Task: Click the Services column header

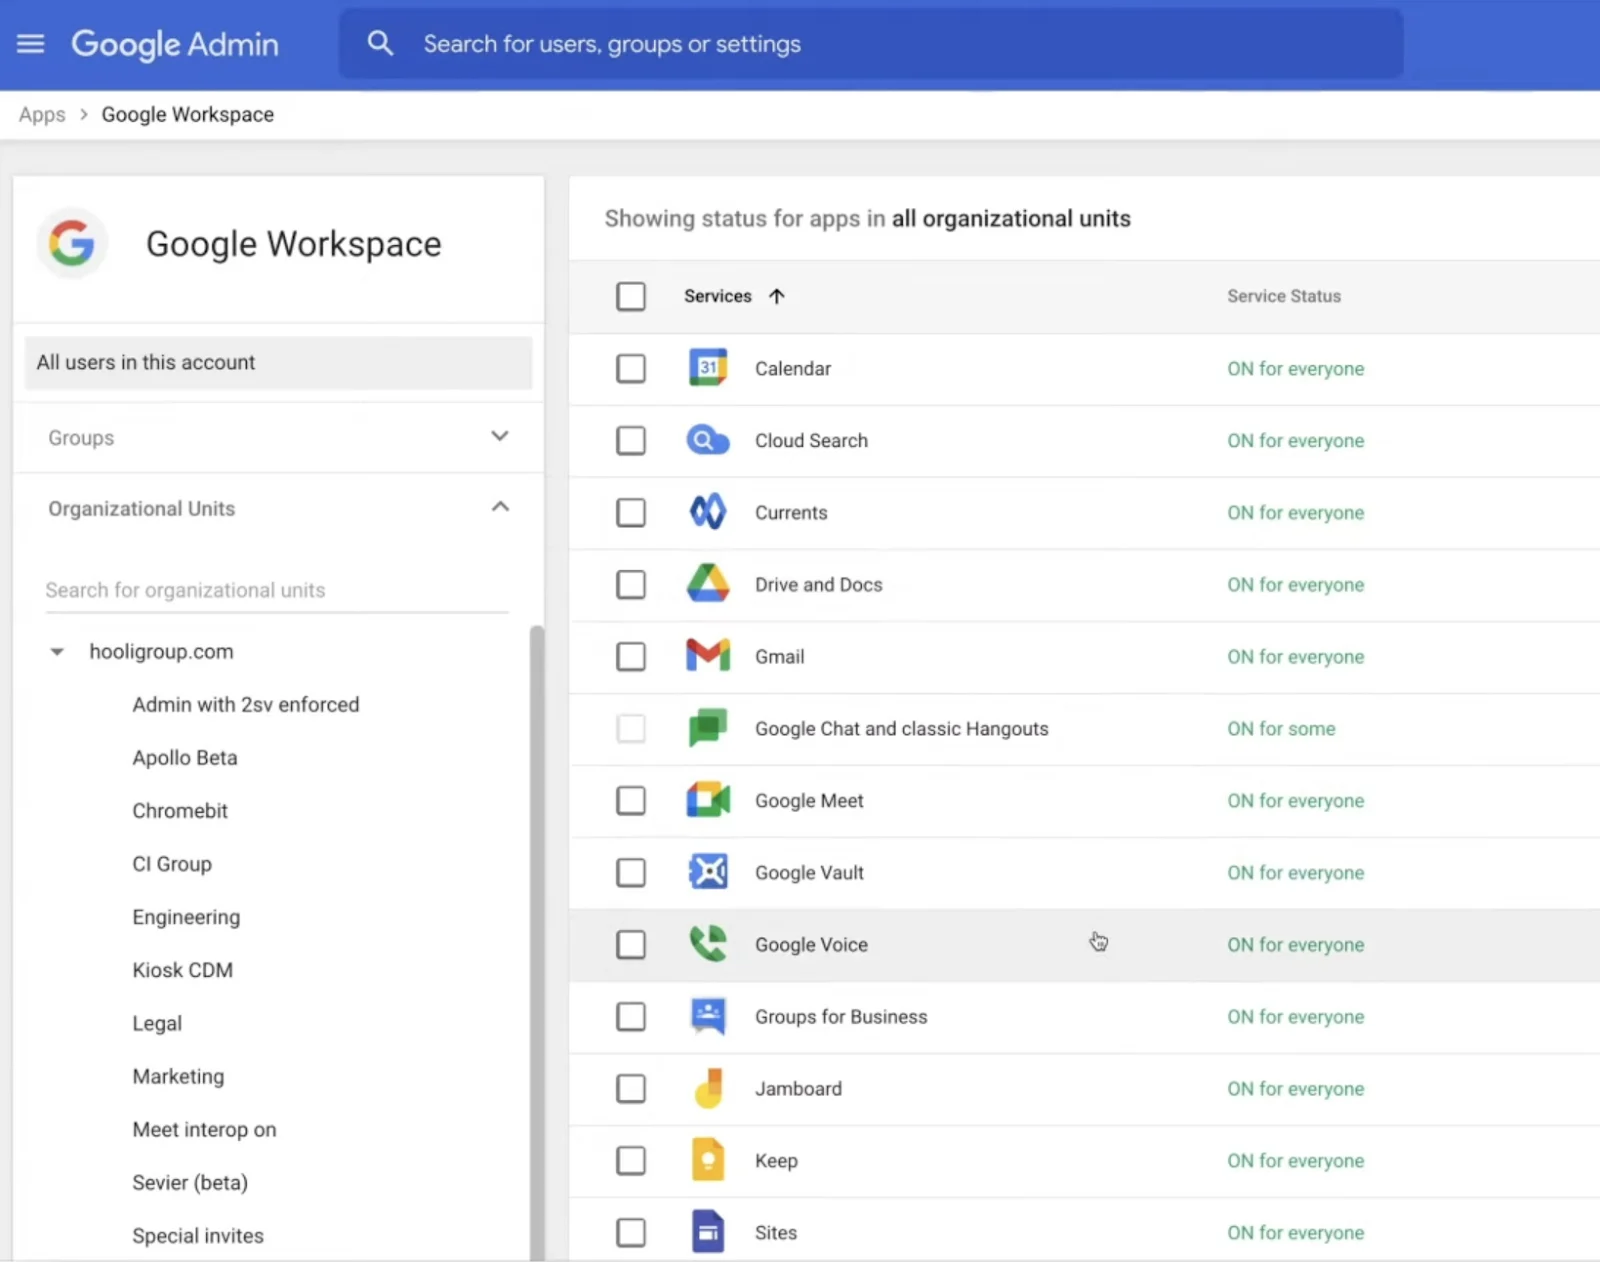Action: [718, 296]
